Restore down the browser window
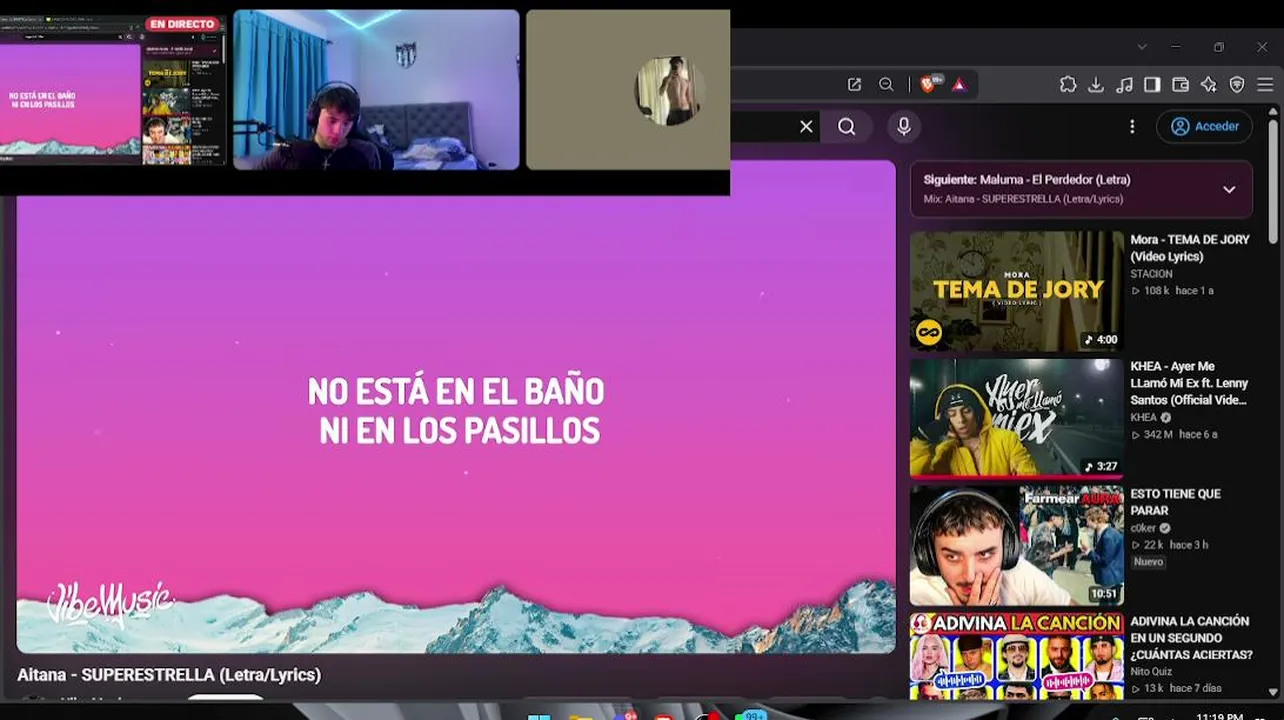1284x720 pixels. pos(1219,47)
